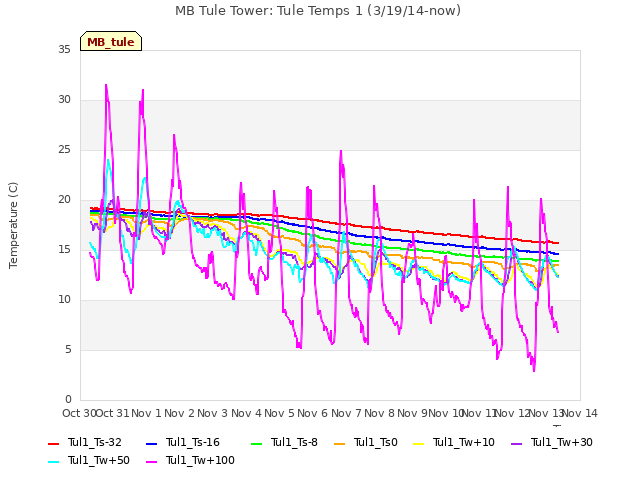Viewport: 640px width, 480px height.
Task: Click the cyan Tul1_Tw+50 legend swatch
Action: tap(53, 461)
